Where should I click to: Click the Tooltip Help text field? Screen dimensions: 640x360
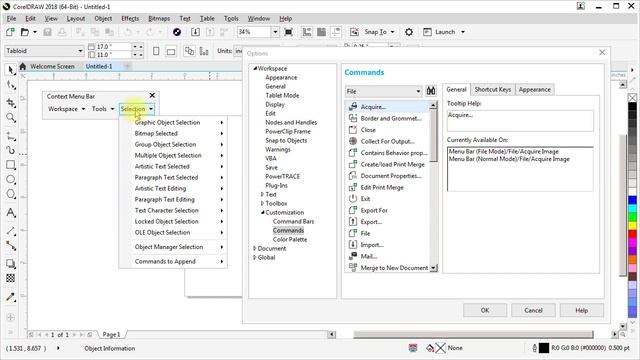[x=520, y=121]
